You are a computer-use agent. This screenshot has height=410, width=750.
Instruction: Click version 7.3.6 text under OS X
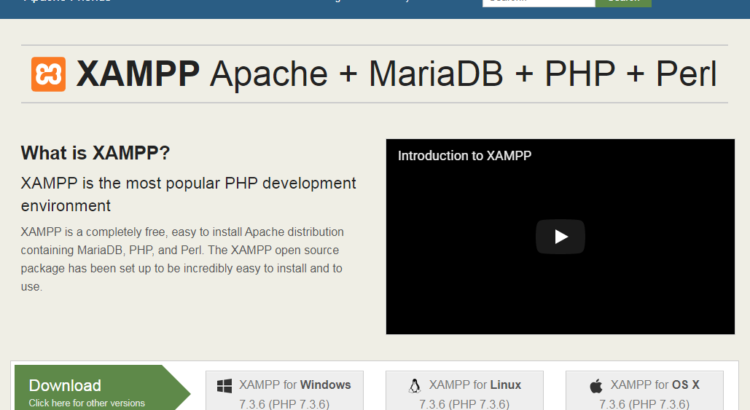(x=644, y=404)
